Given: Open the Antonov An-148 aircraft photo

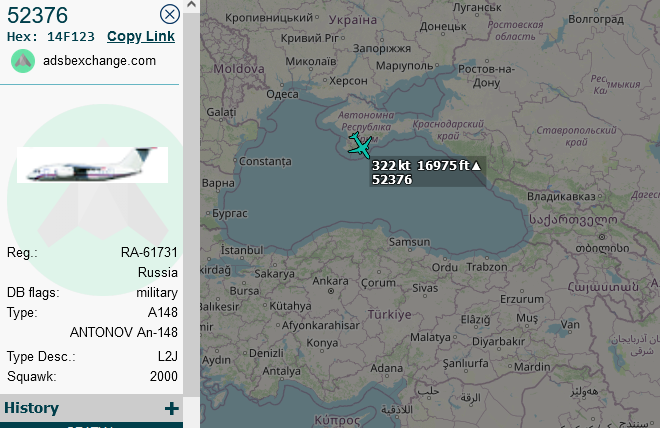Looking at the screenshot, I should point(92,165).
